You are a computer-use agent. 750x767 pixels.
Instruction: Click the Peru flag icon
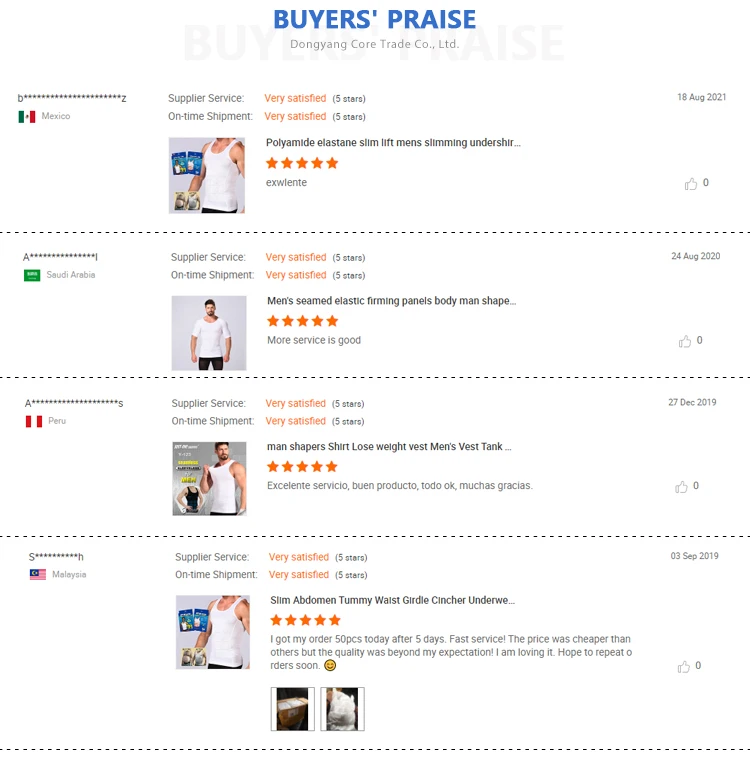pyautogui.click(x=34, y=421)
